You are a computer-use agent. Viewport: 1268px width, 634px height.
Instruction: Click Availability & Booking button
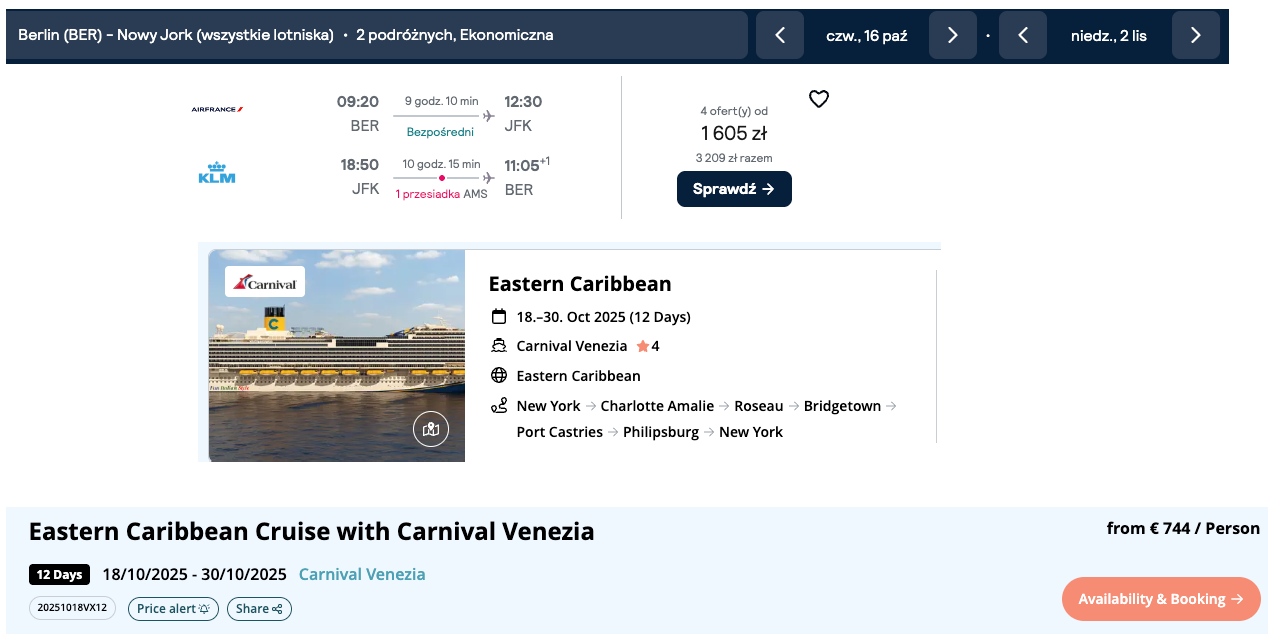pos(1160,599)
